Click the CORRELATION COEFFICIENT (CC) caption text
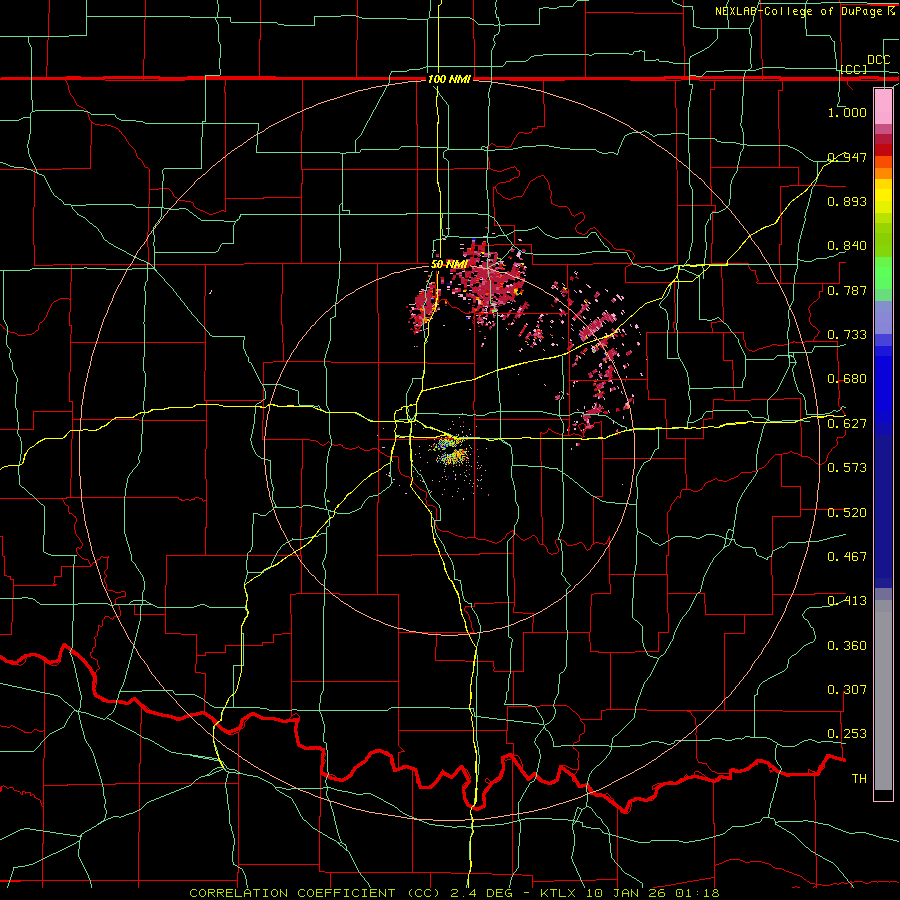Viewport: 900px width, 900px height. [x=315, y=893]
